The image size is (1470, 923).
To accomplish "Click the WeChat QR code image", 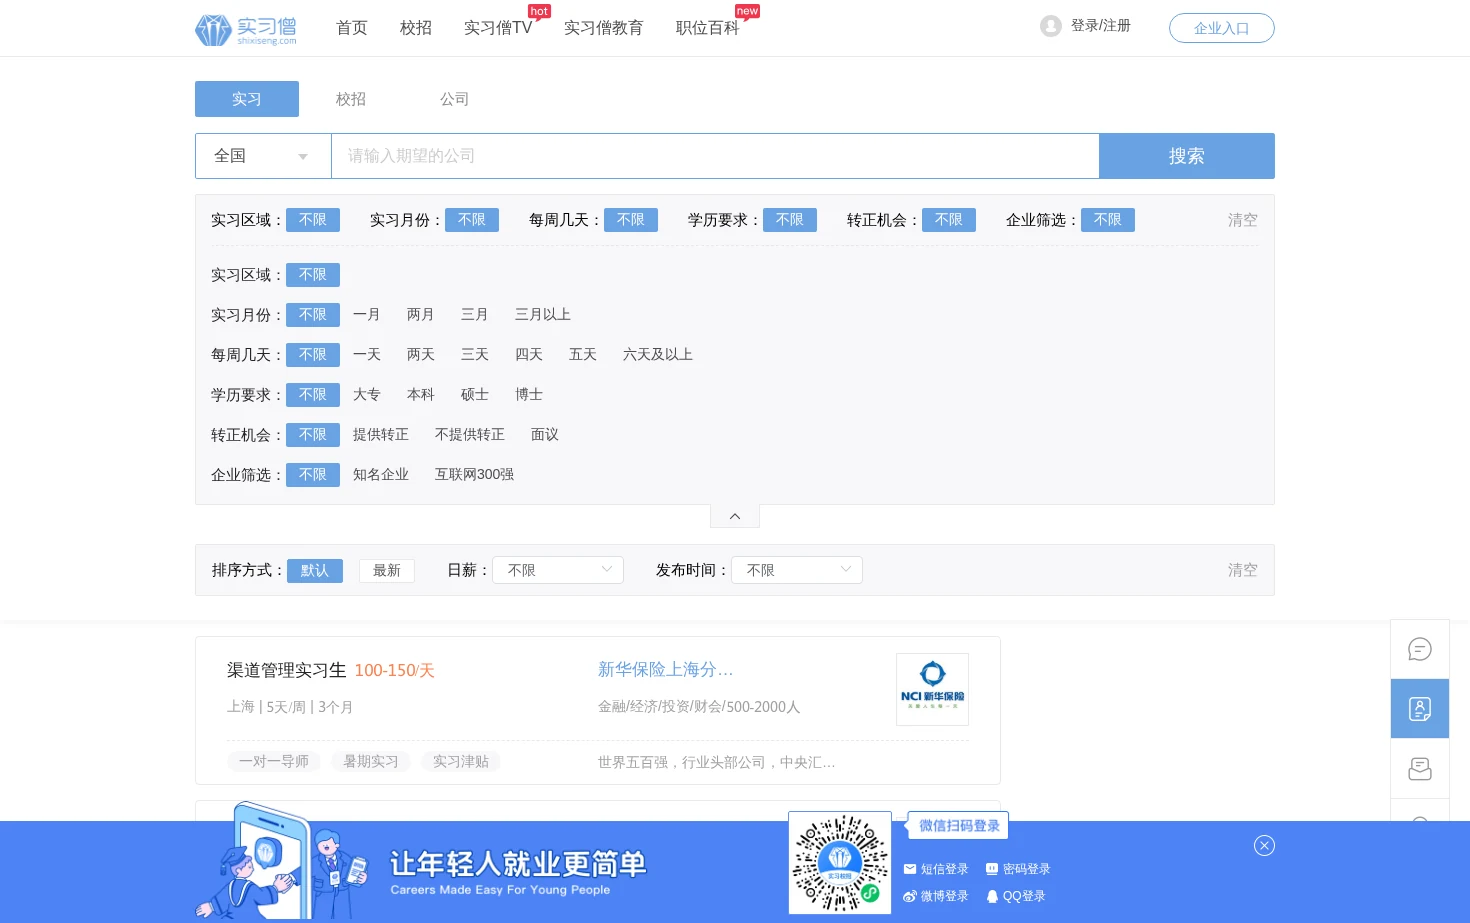I will point(840,863).
